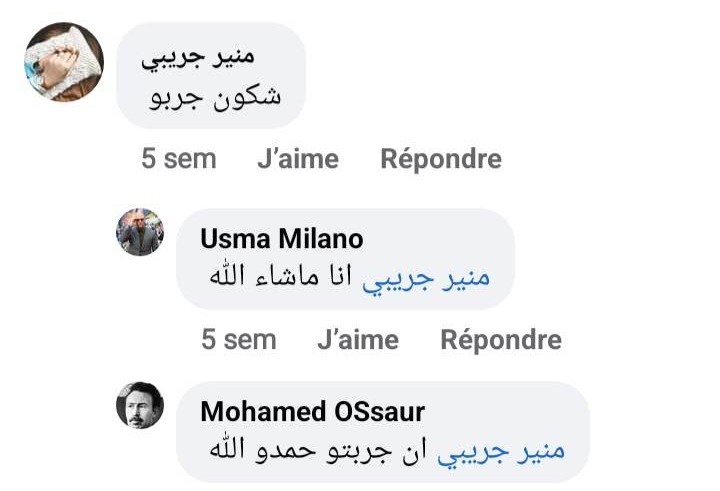
Task: Open the 5 sem timestamp under Usma Milano's reply
Action: [239, 340]
